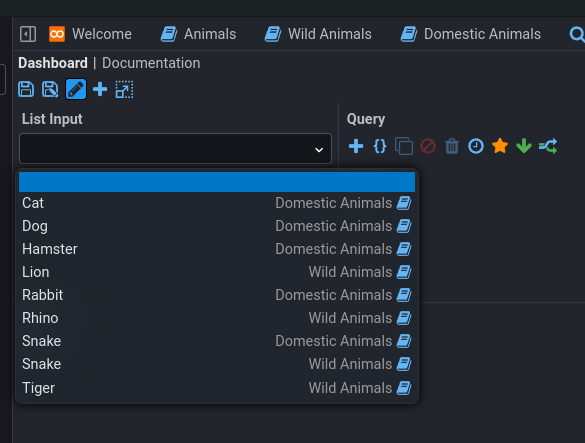Open the Welcome page tab
This screenshot has width=585, height=443.
pos(90,34)
